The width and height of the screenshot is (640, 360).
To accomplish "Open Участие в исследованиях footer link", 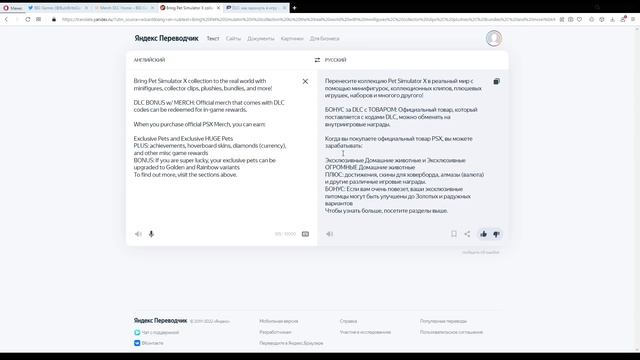I will [365, 332].
